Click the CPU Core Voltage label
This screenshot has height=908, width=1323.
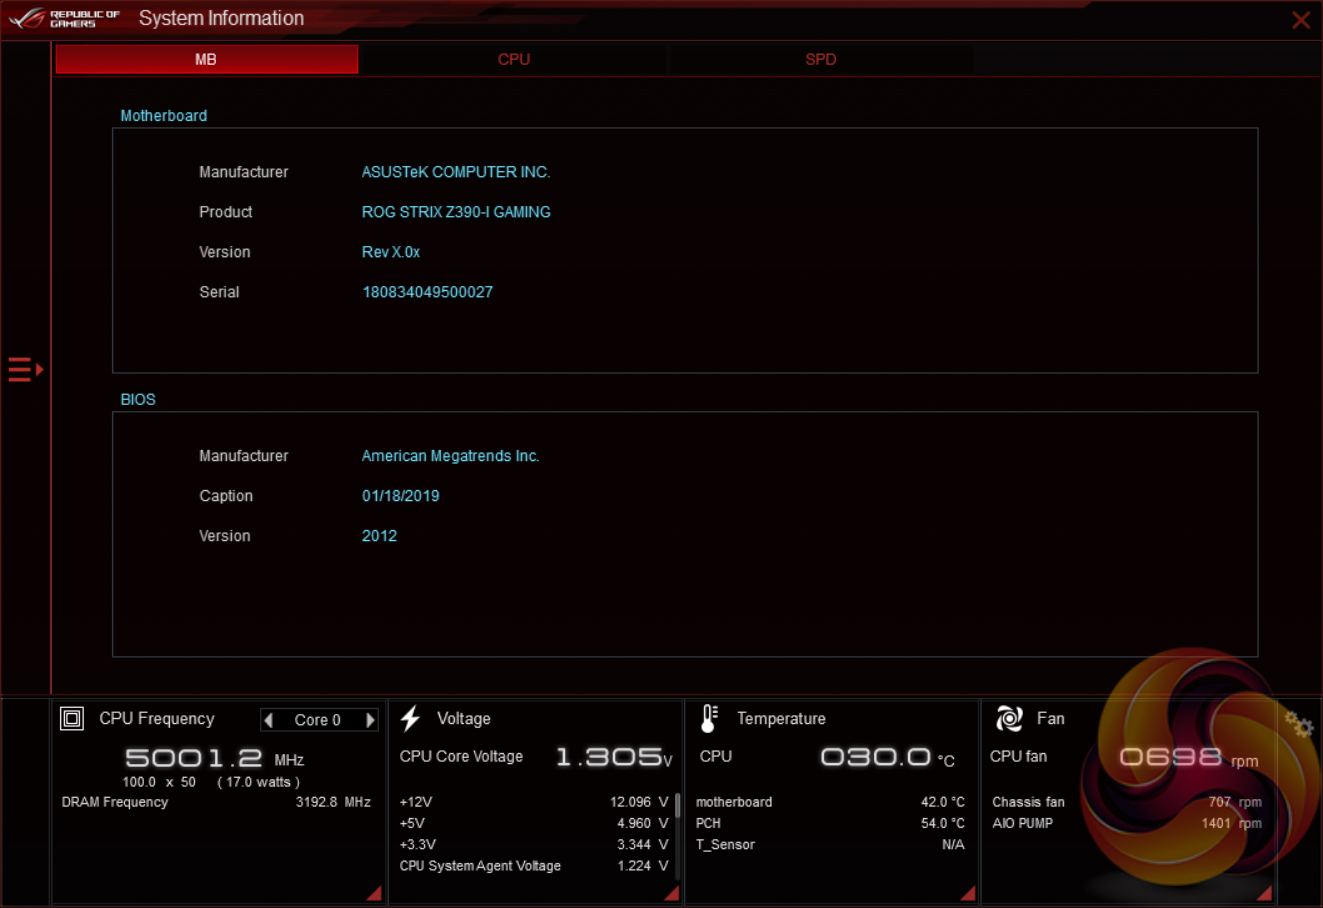pos(461,757)
